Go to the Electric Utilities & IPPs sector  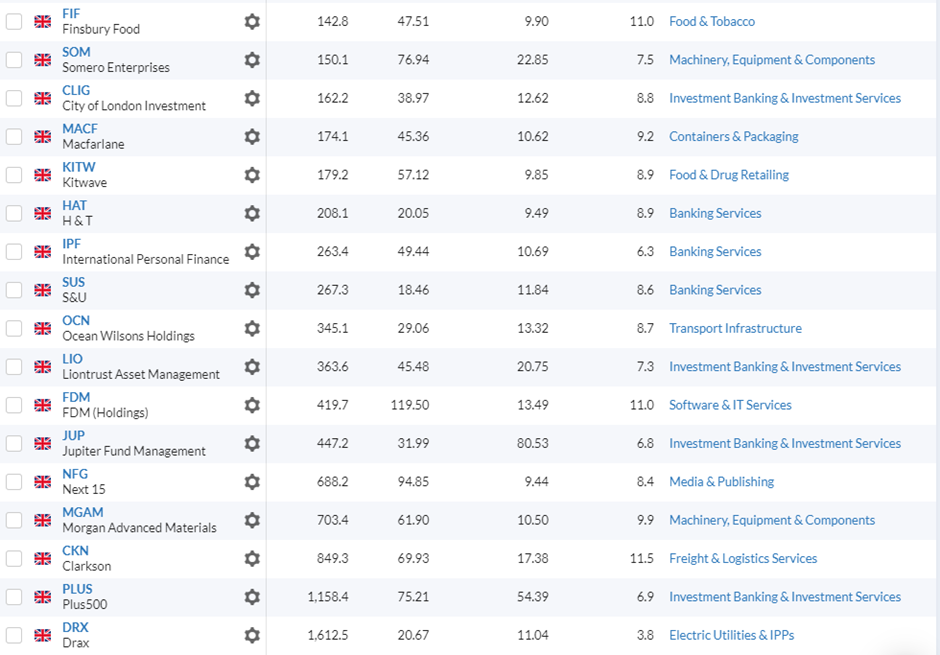pos(731,635)
